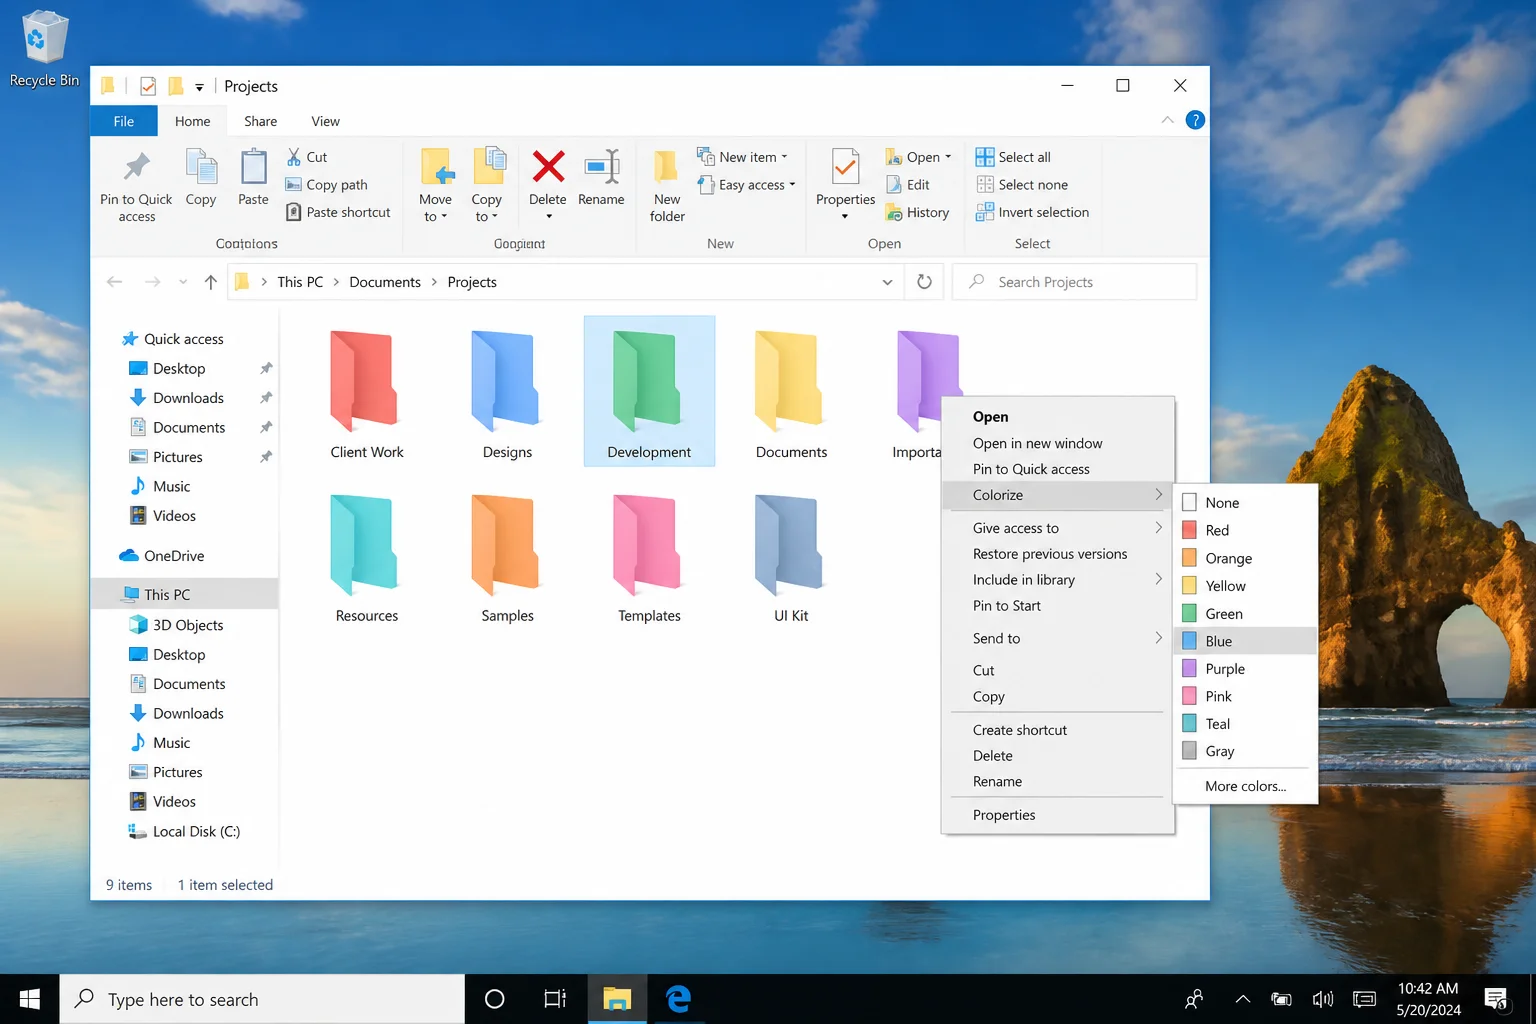Pick Blue folder color
The image size is (1536, 1024).
(x=1245, y=641)
